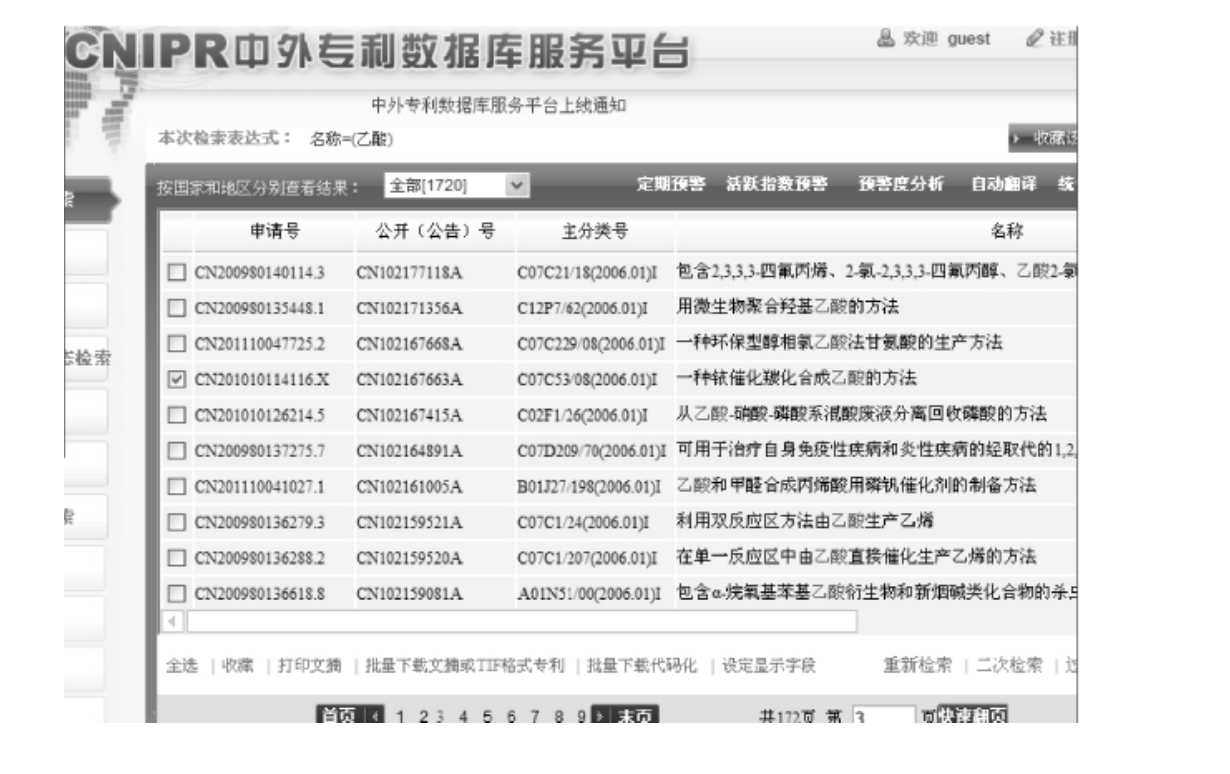Check the box for CN201110047725.2
Viewport: 1230px width, 774px height.
[177, 345]
